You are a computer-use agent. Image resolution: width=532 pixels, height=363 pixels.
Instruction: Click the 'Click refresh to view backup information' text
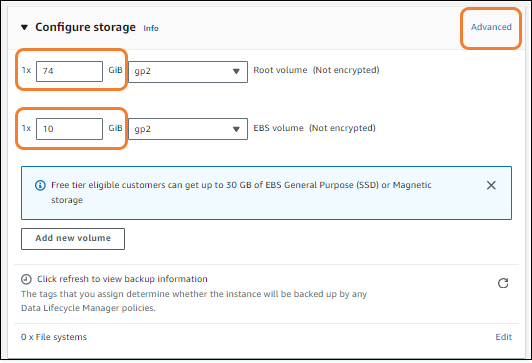click(122, 279)
